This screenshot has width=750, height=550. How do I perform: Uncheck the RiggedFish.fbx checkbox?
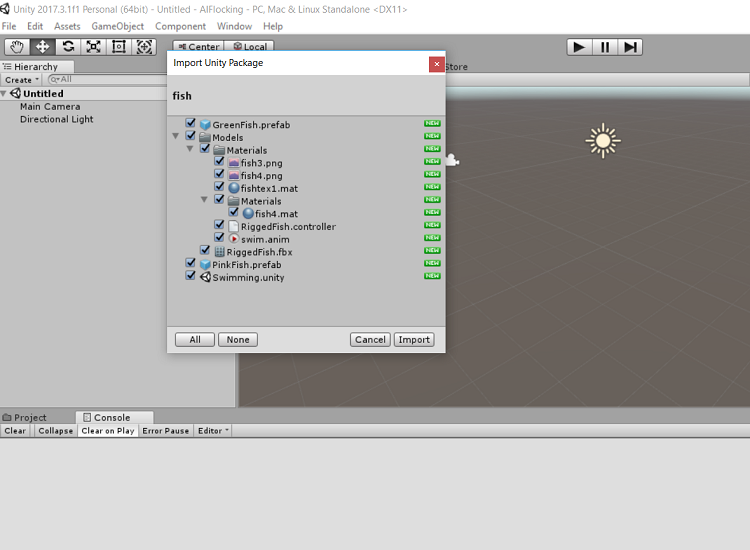click(205, 250)
